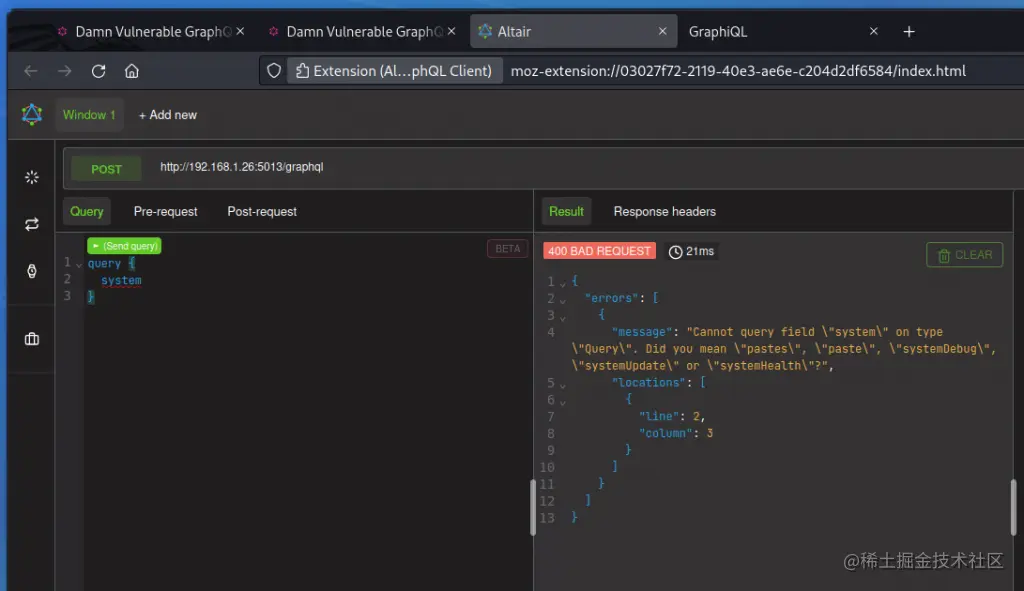Collapse query editor line 1 fold arrow
Viewport: 1024px width, 591px height.
click(x=79, y=265)
